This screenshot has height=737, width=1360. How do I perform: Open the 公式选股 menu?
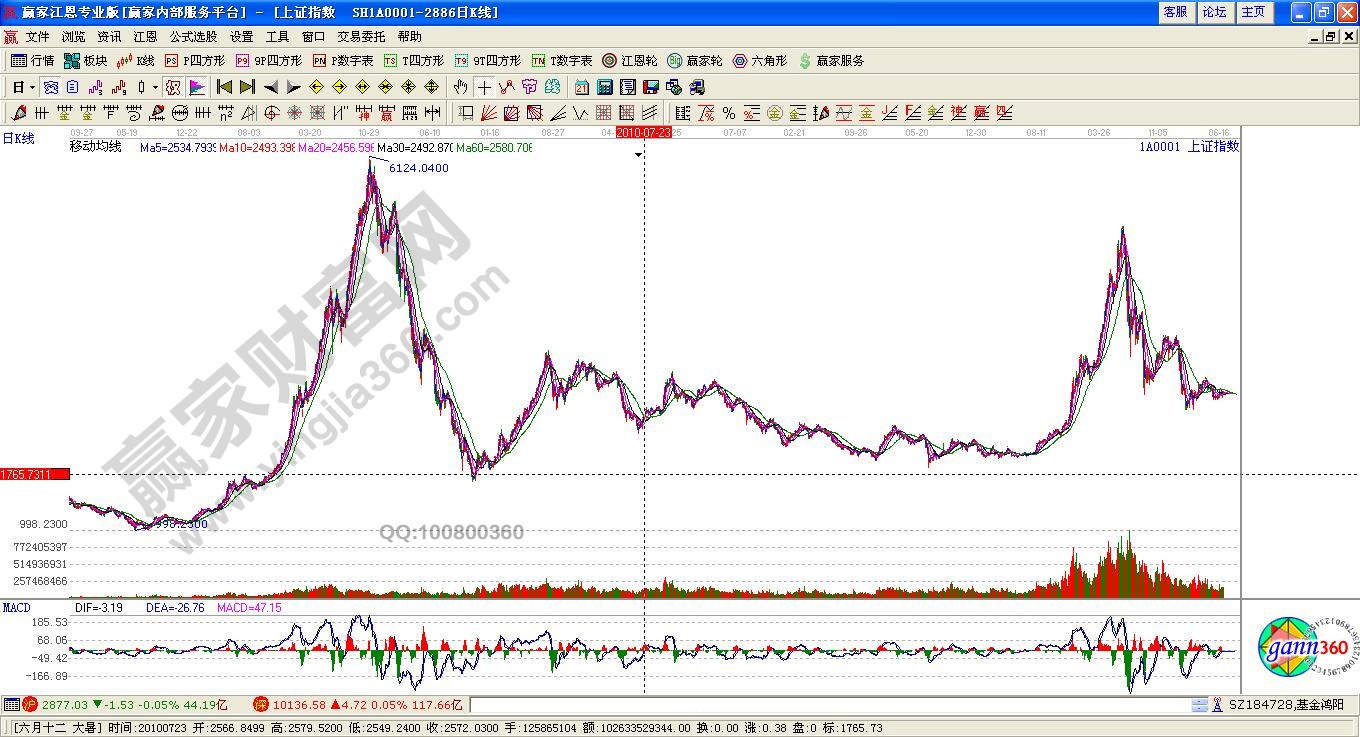[193, 37]
